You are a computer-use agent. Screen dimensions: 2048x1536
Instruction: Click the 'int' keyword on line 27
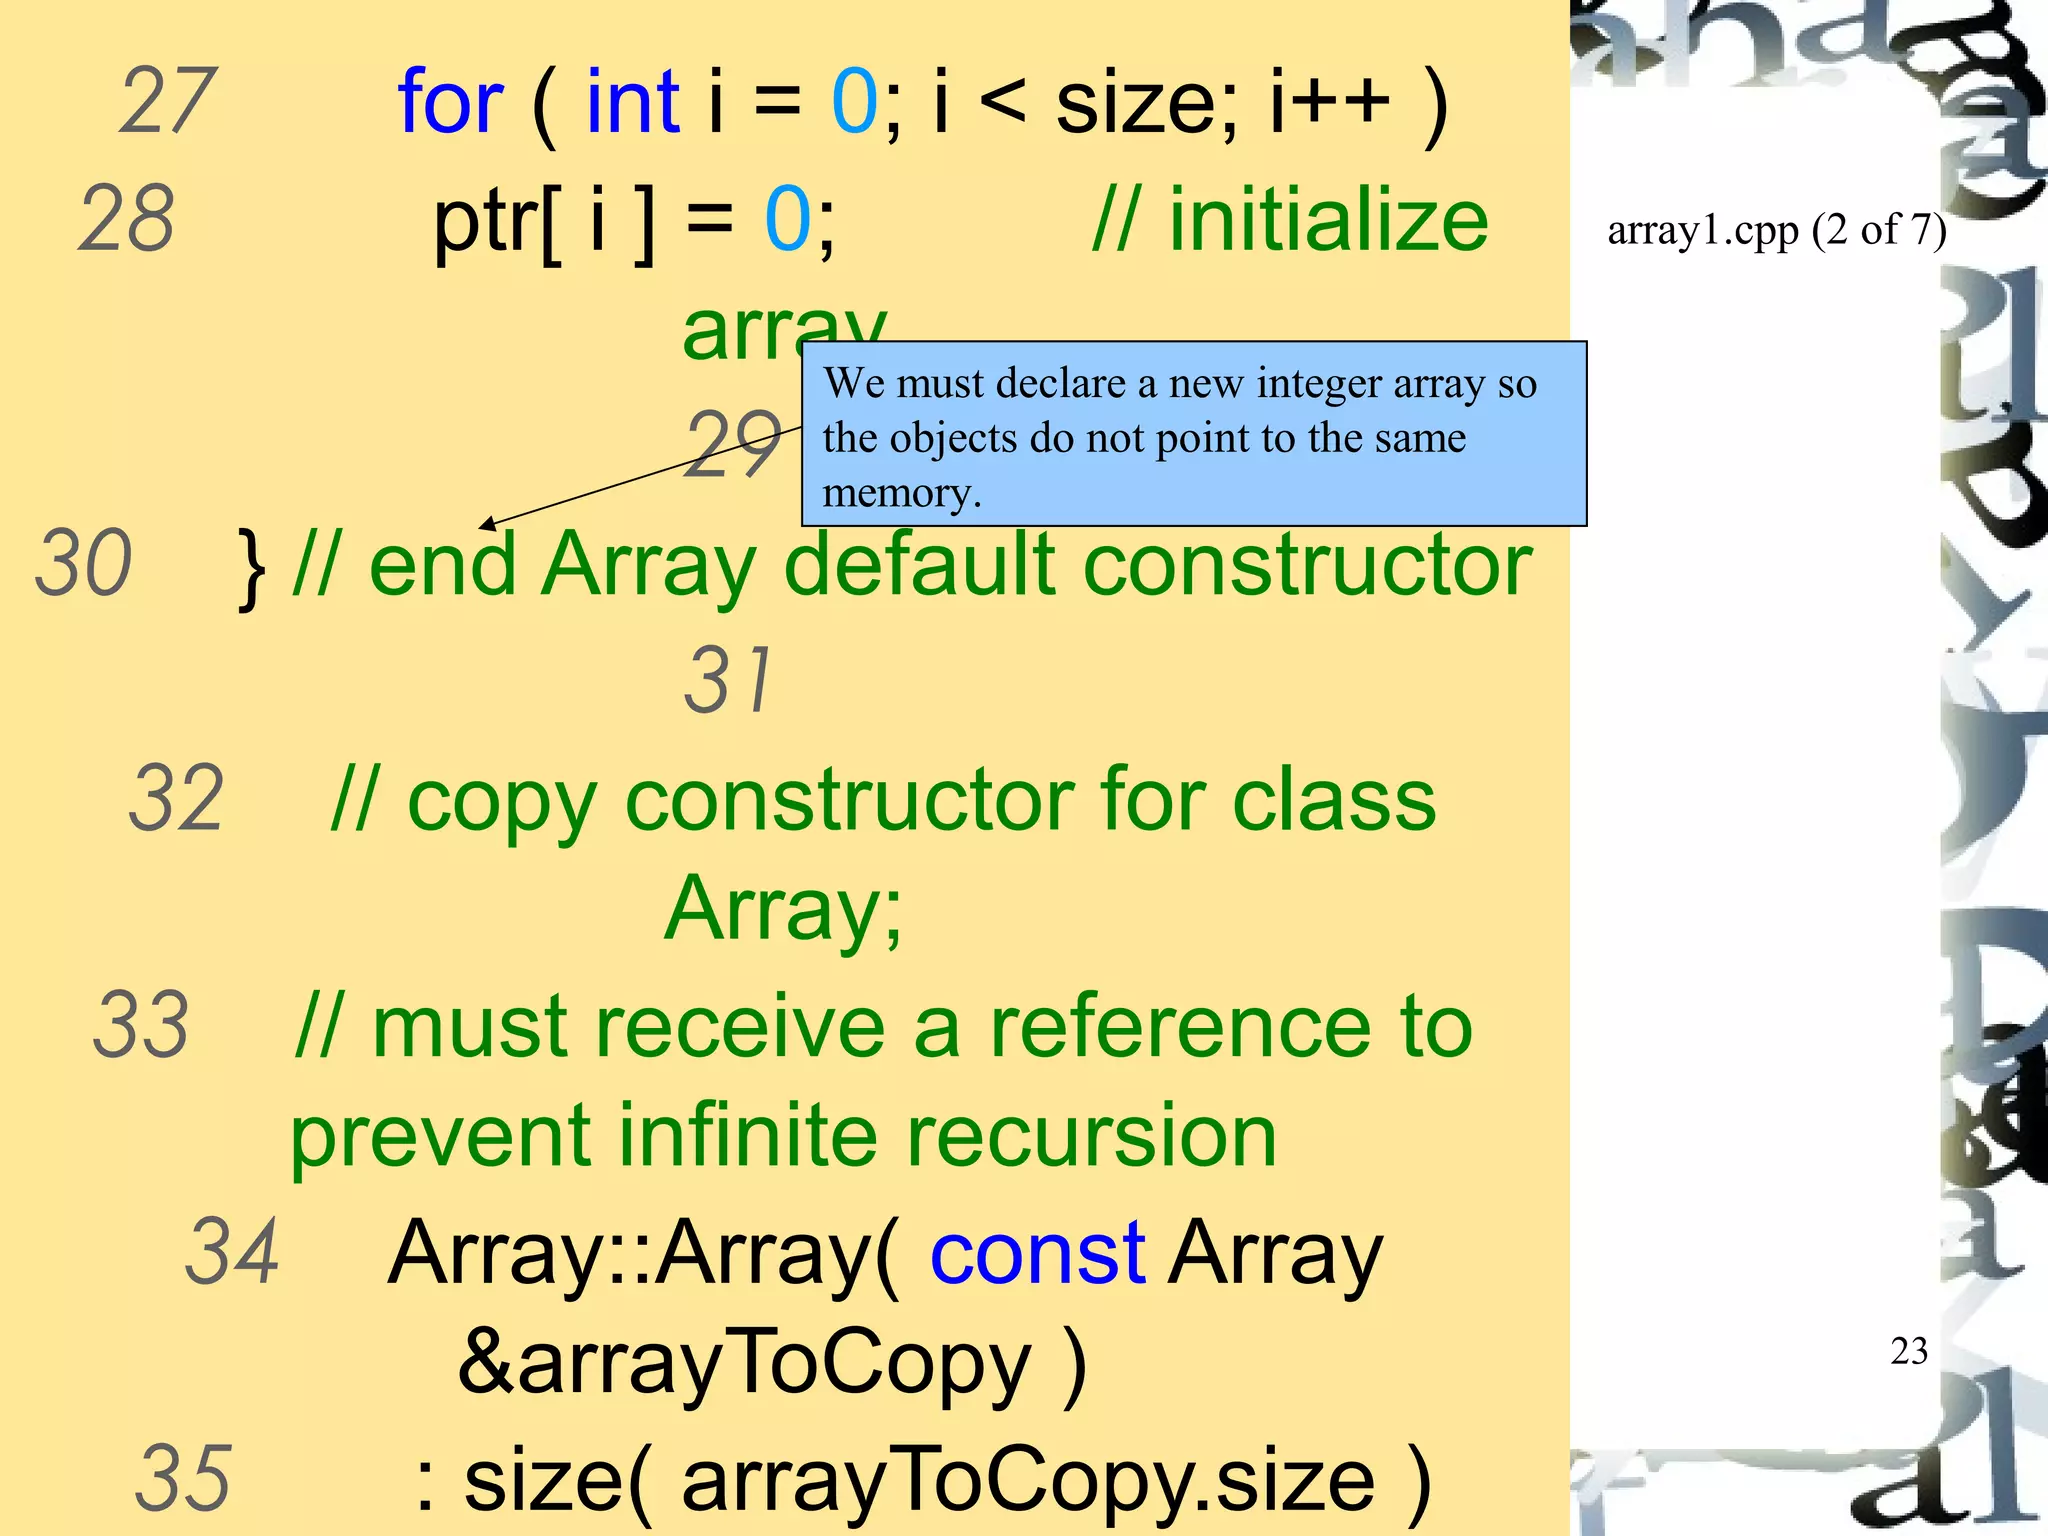tap(633, 101)
